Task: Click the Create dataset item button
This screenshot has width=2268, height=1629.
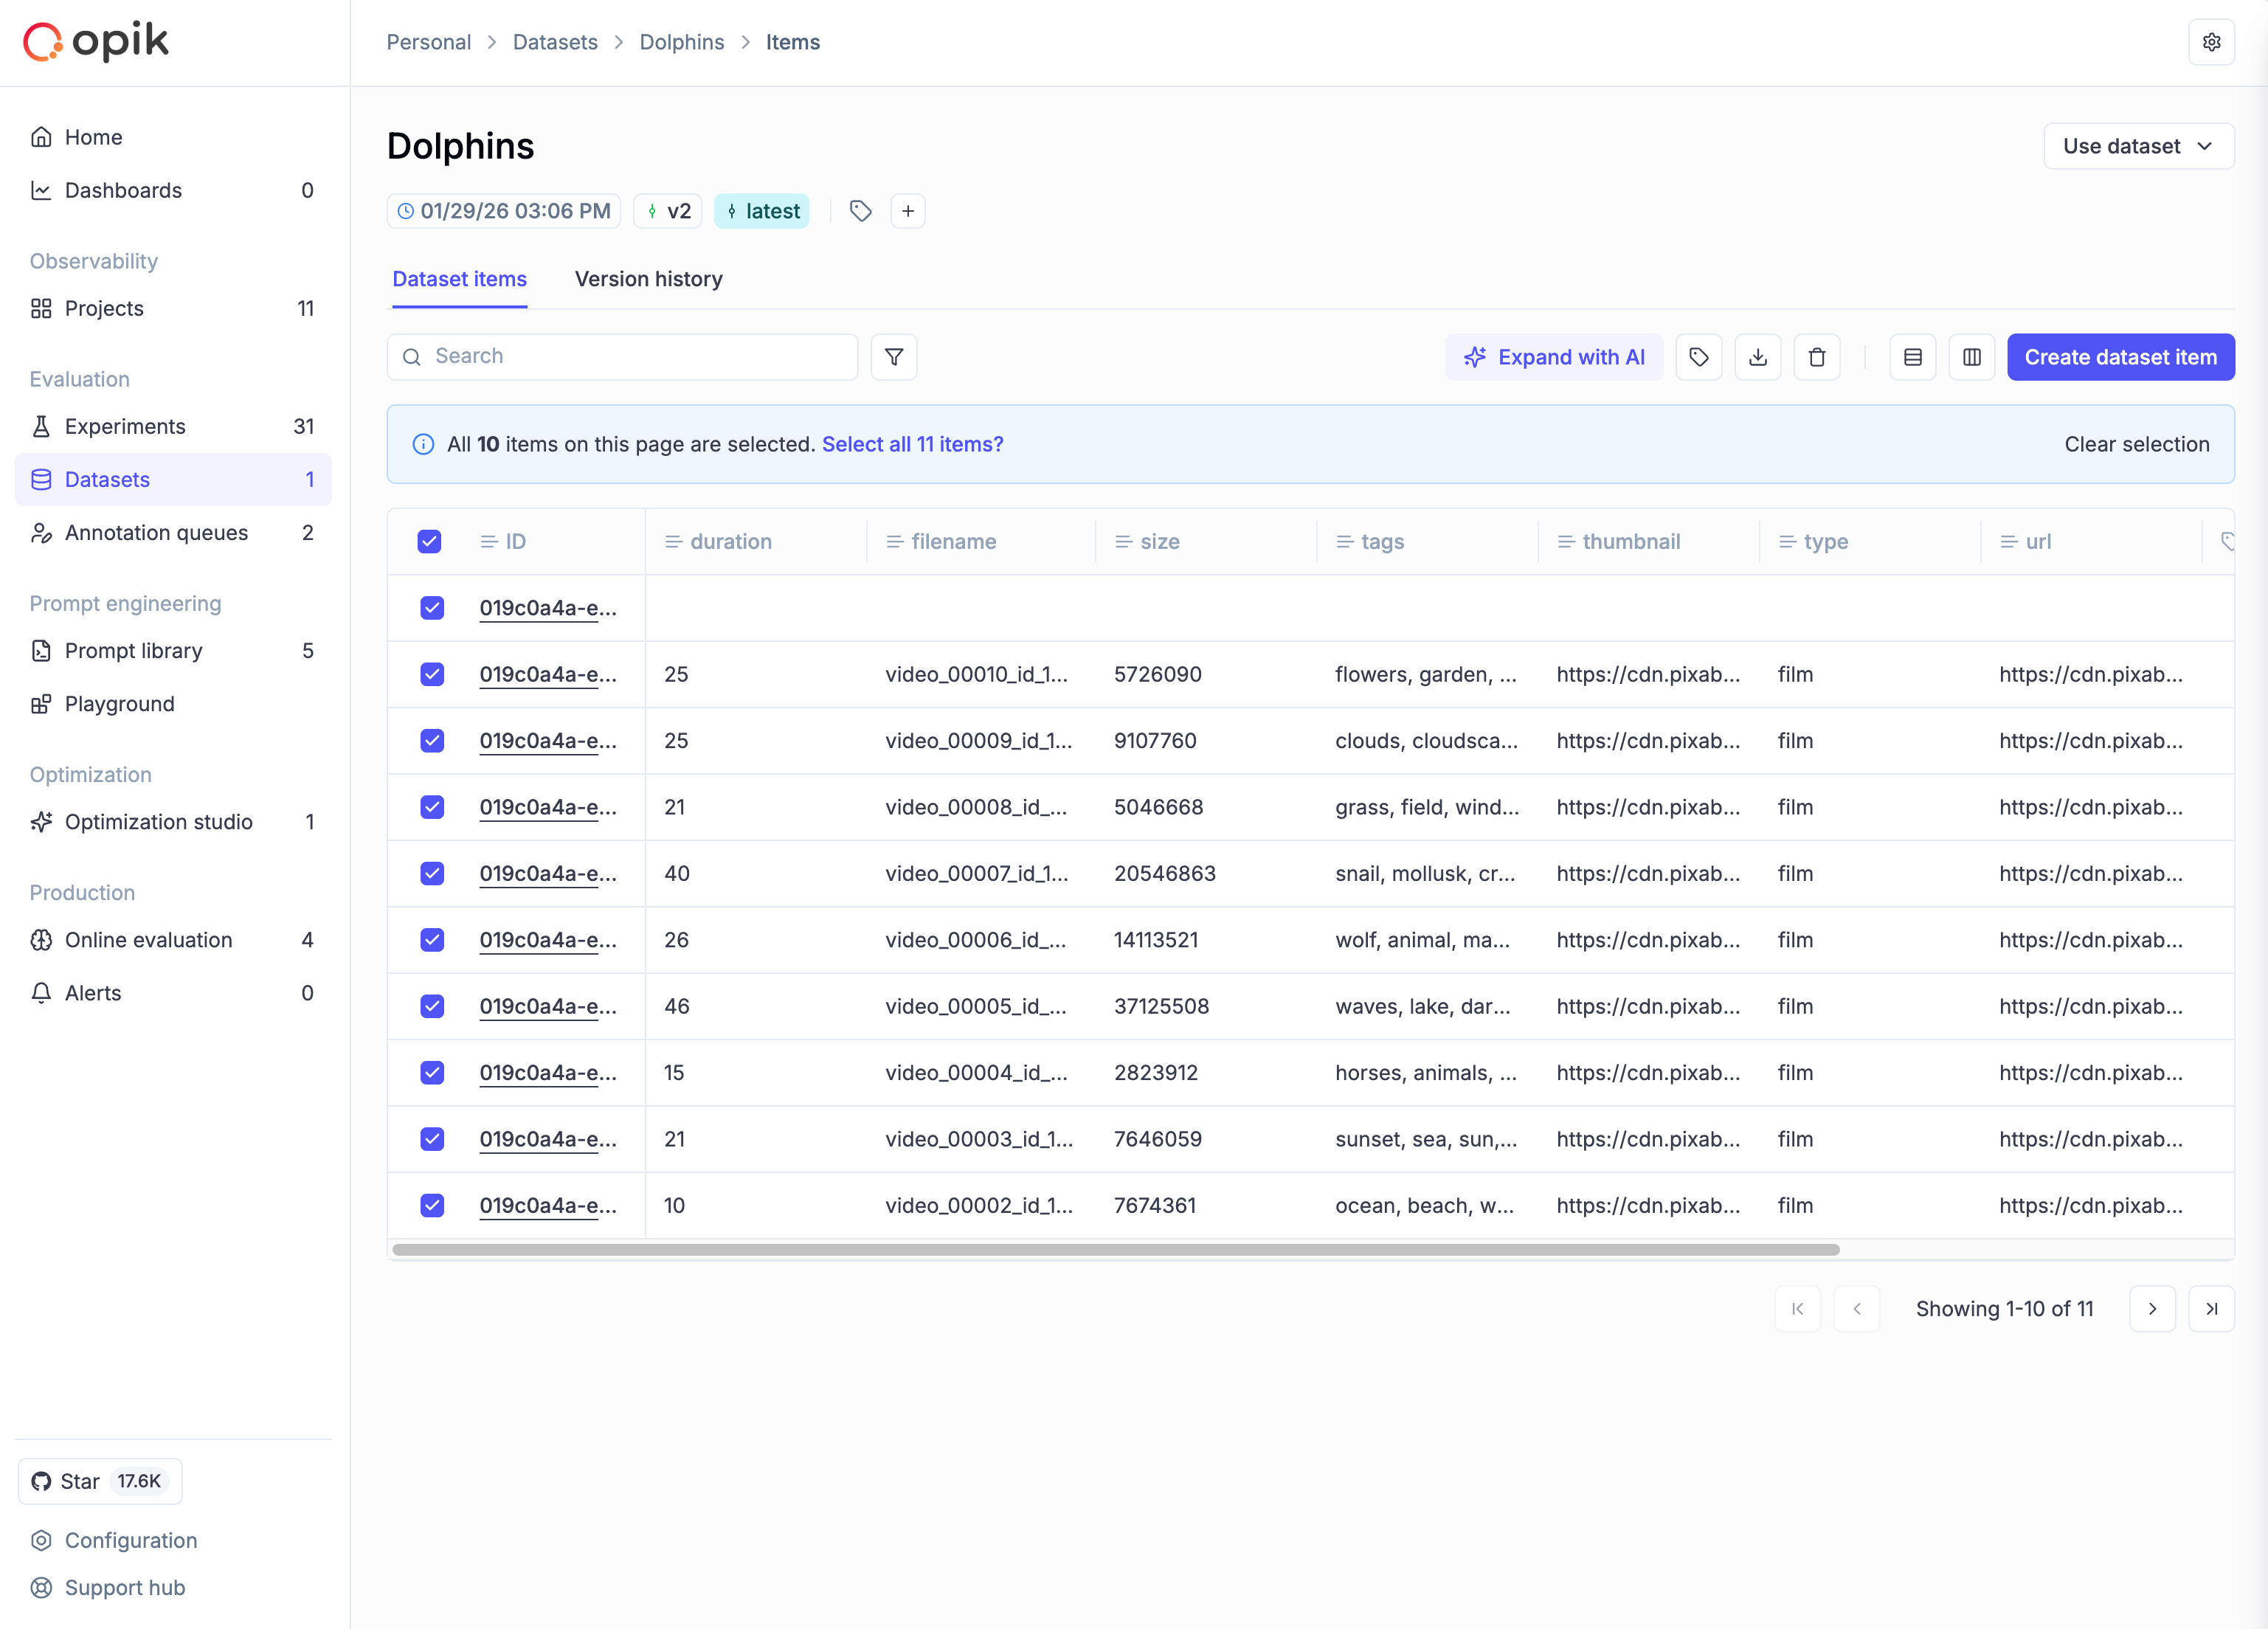Action: (x=2120, y=357)
